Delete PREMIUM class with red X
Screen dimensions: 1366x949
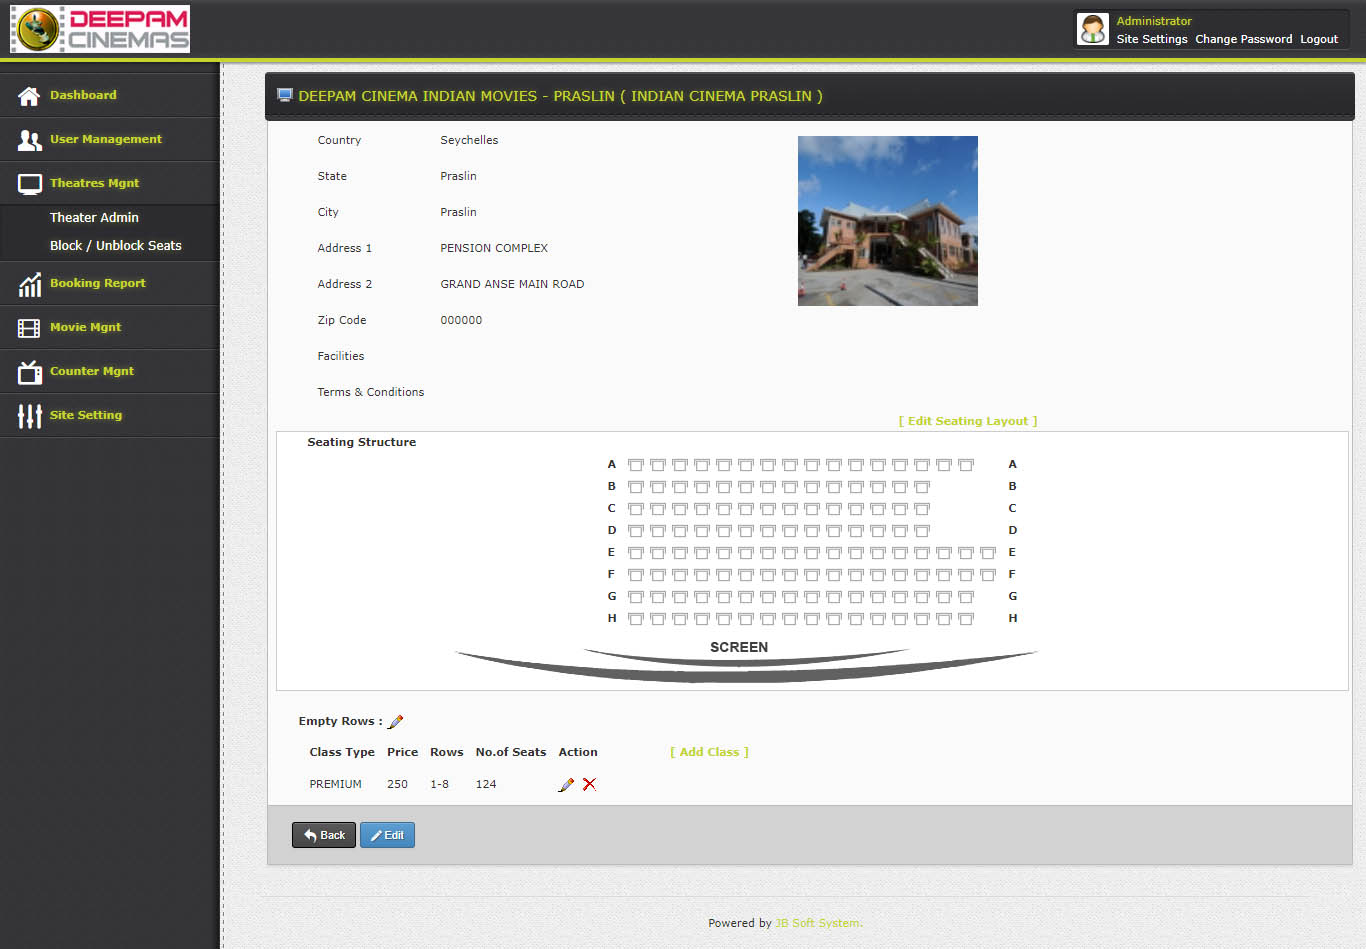(x=589, y=785)
